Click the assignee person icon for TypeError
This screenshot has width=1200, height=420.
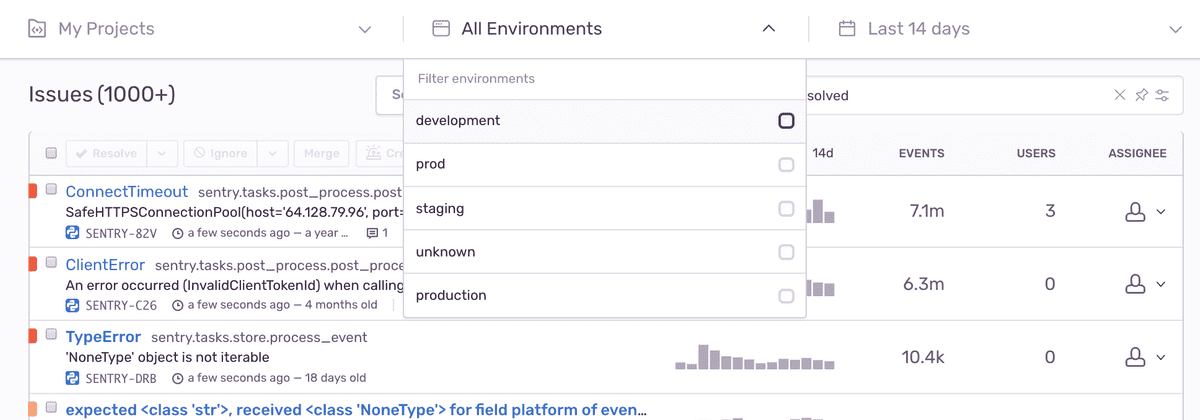pos(1135,357)
